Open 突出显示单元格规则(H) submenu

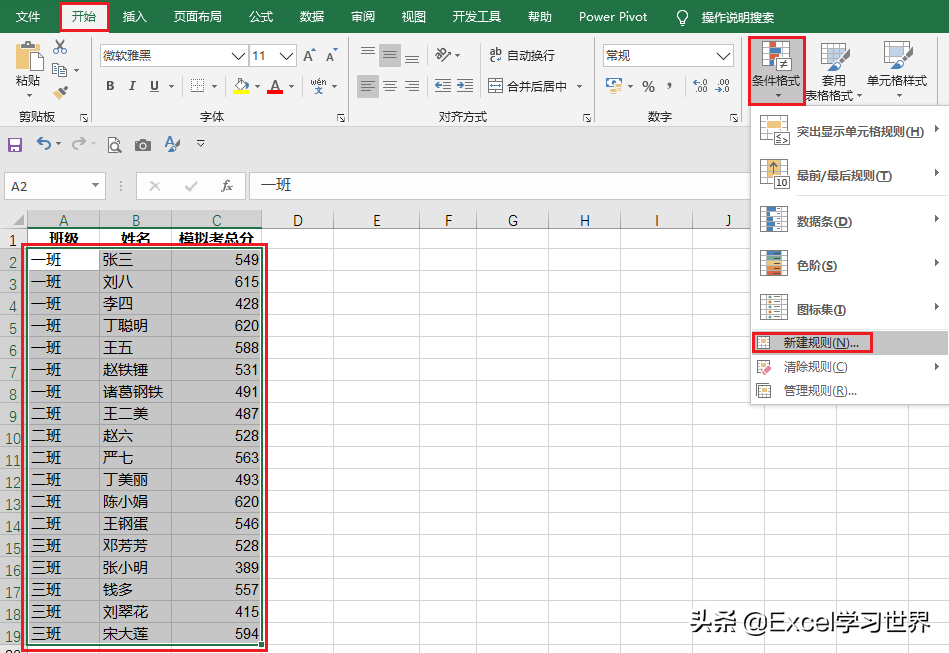pyautogui.click(x=849, y=131)
